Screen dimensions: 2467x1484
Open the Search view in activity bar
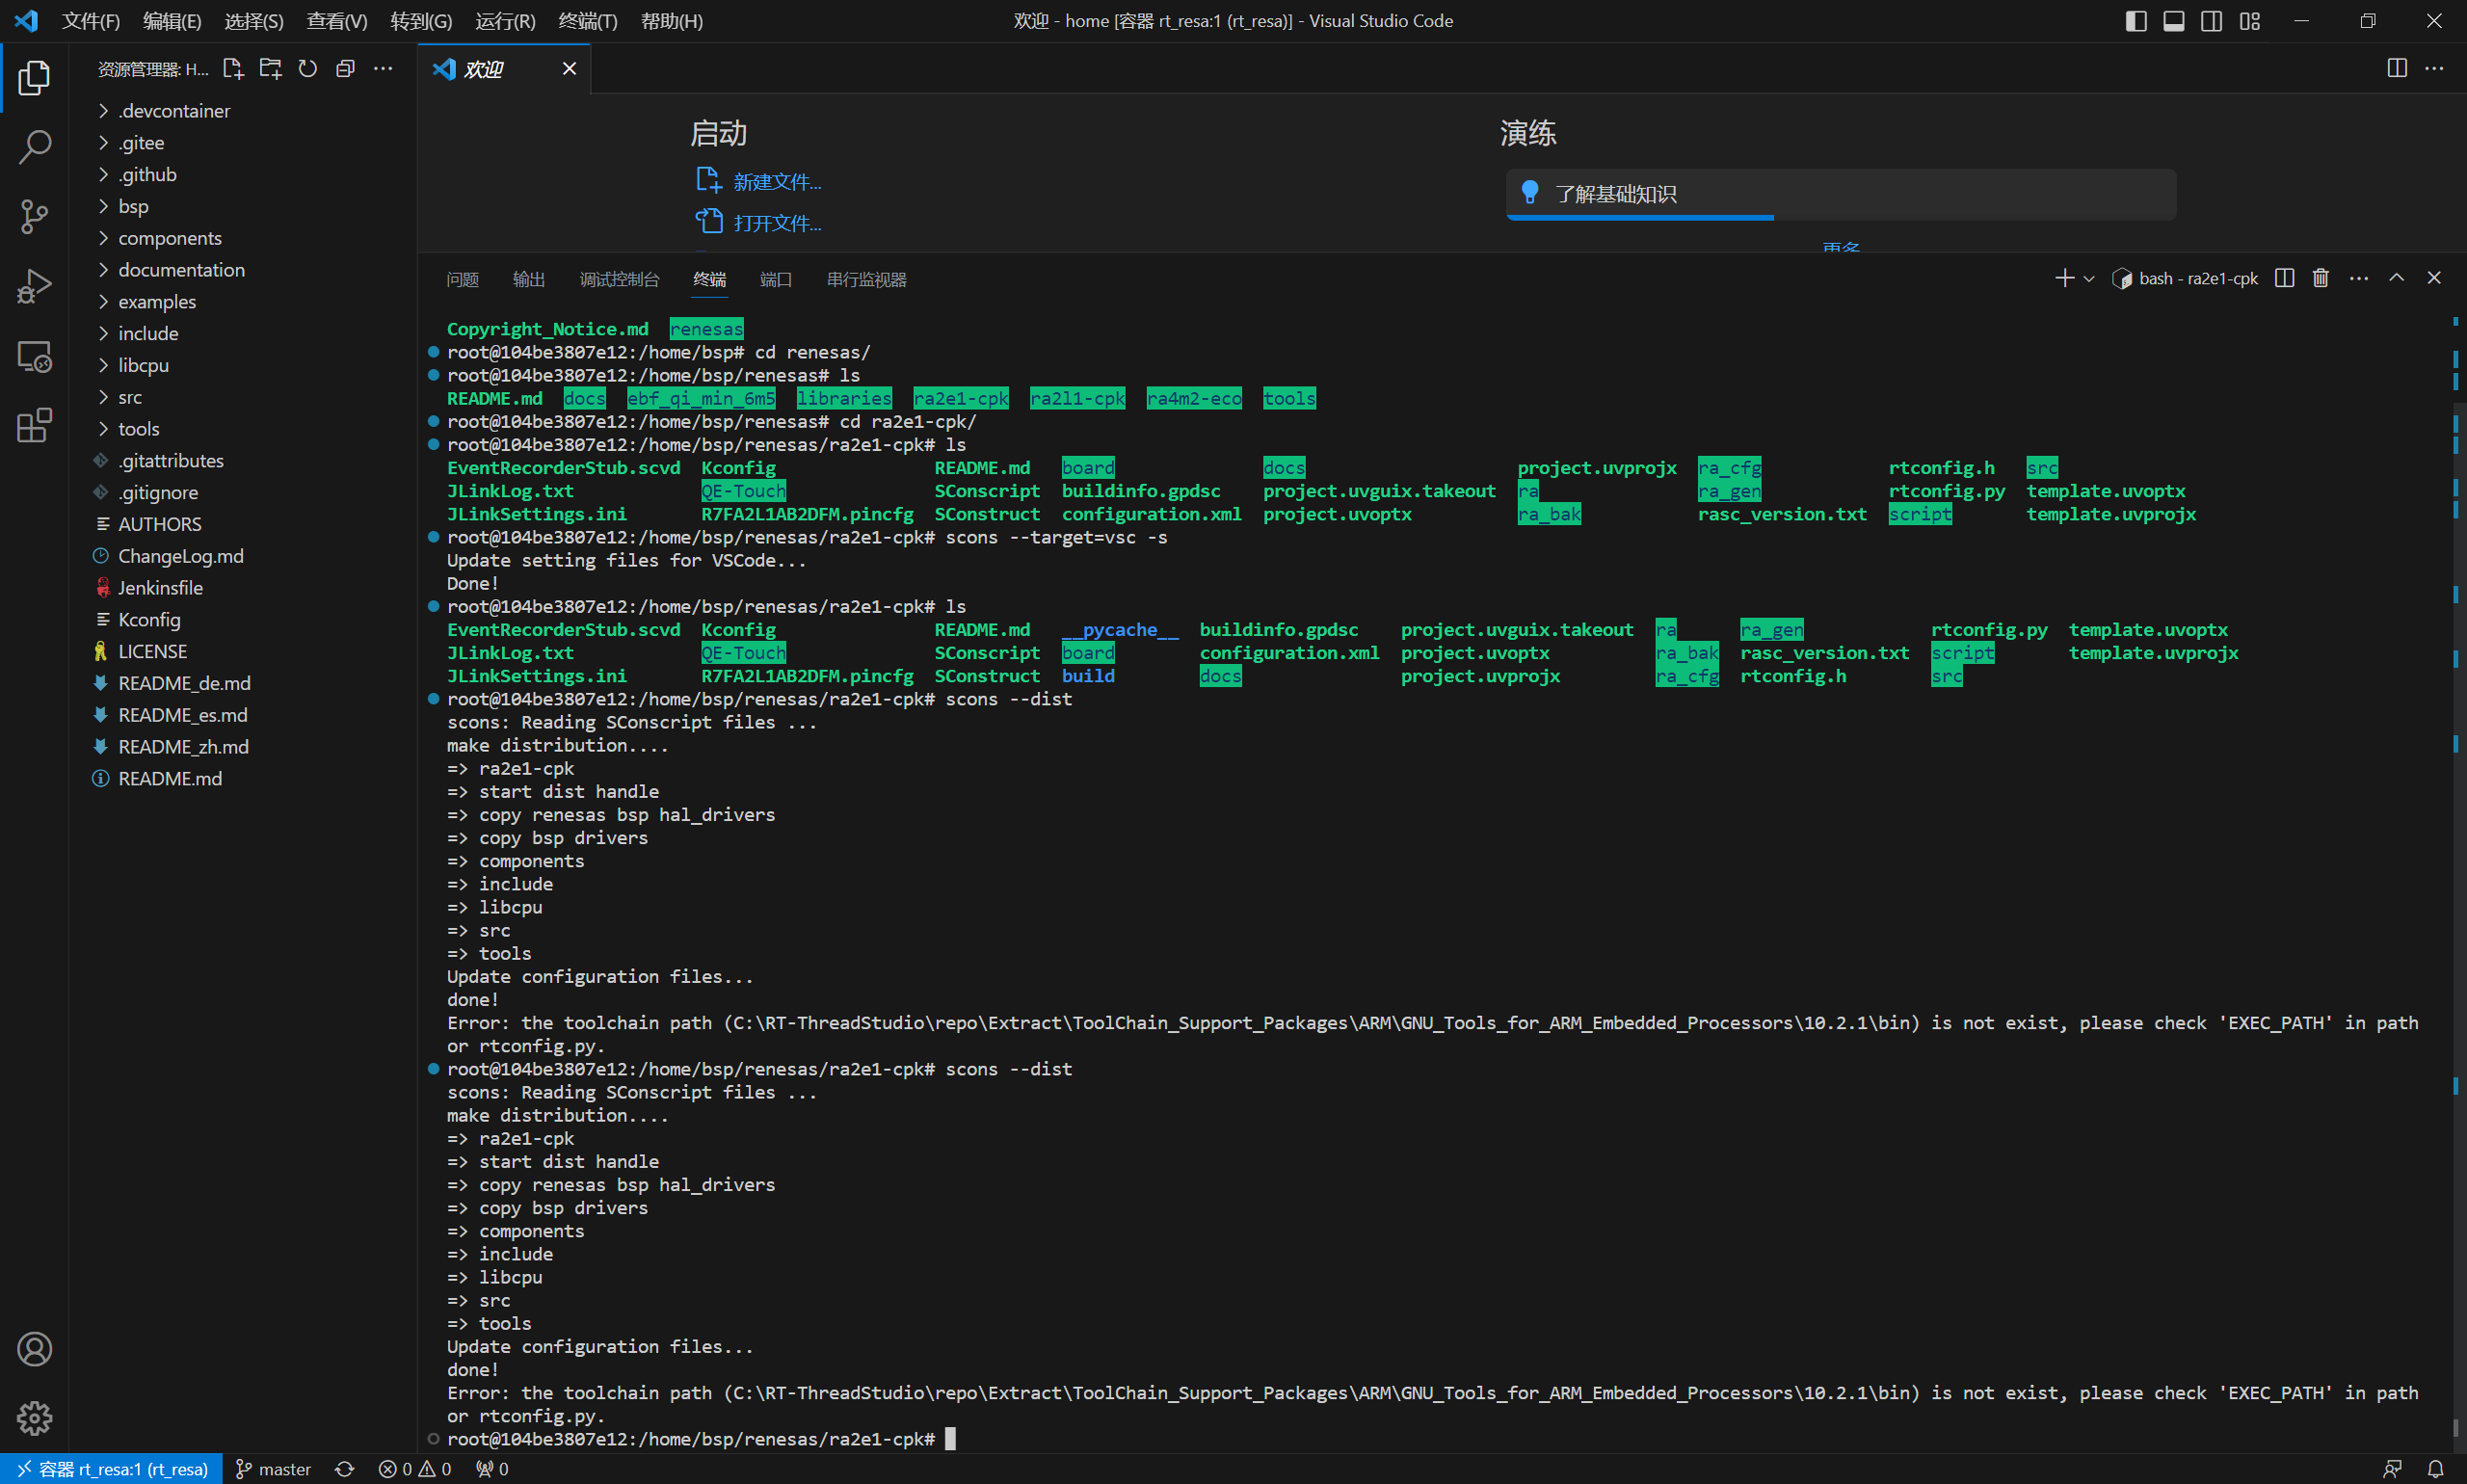click(34, 147)
